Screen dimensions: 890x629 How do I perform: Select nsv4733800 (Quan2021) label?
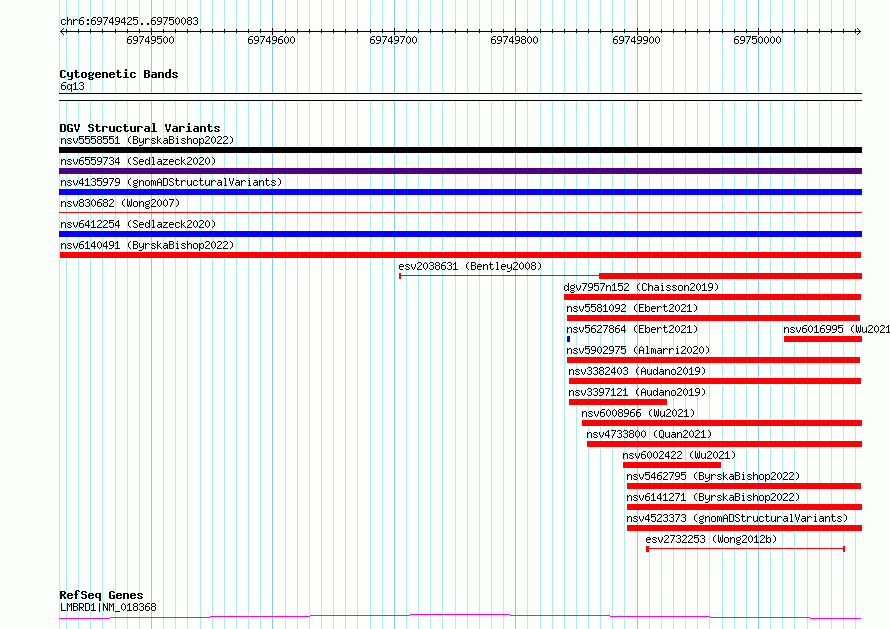click(x=649, y=434)
